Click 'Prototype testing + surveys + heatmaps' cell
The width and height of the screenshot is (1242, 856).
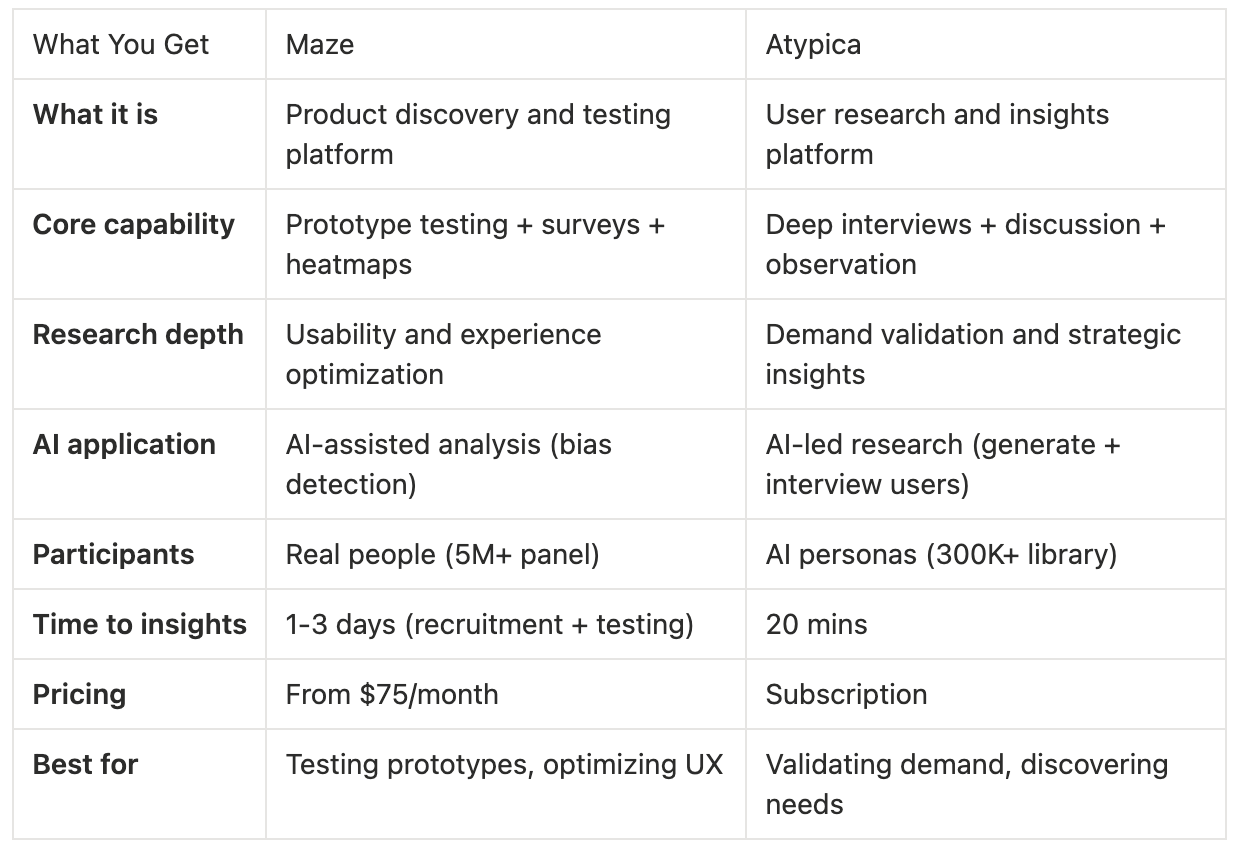(x=506, y=244)
